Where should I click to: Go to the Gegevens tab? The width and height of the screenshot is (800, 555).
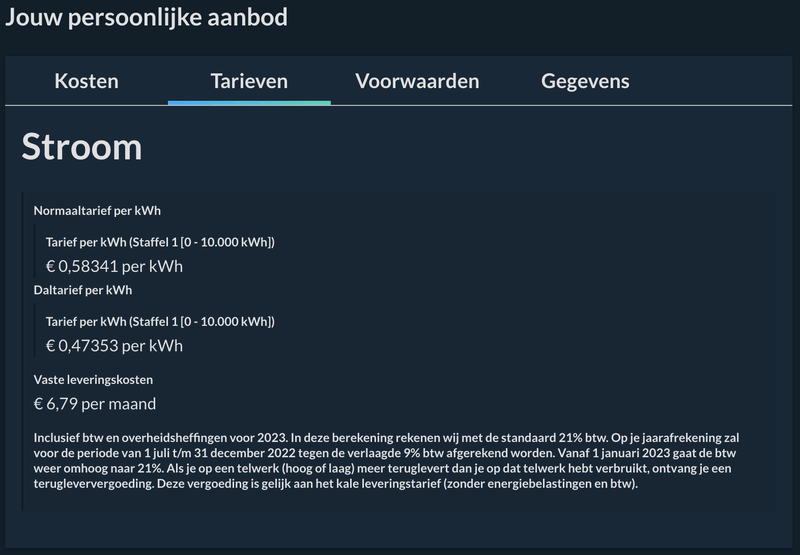pos(585,81)
